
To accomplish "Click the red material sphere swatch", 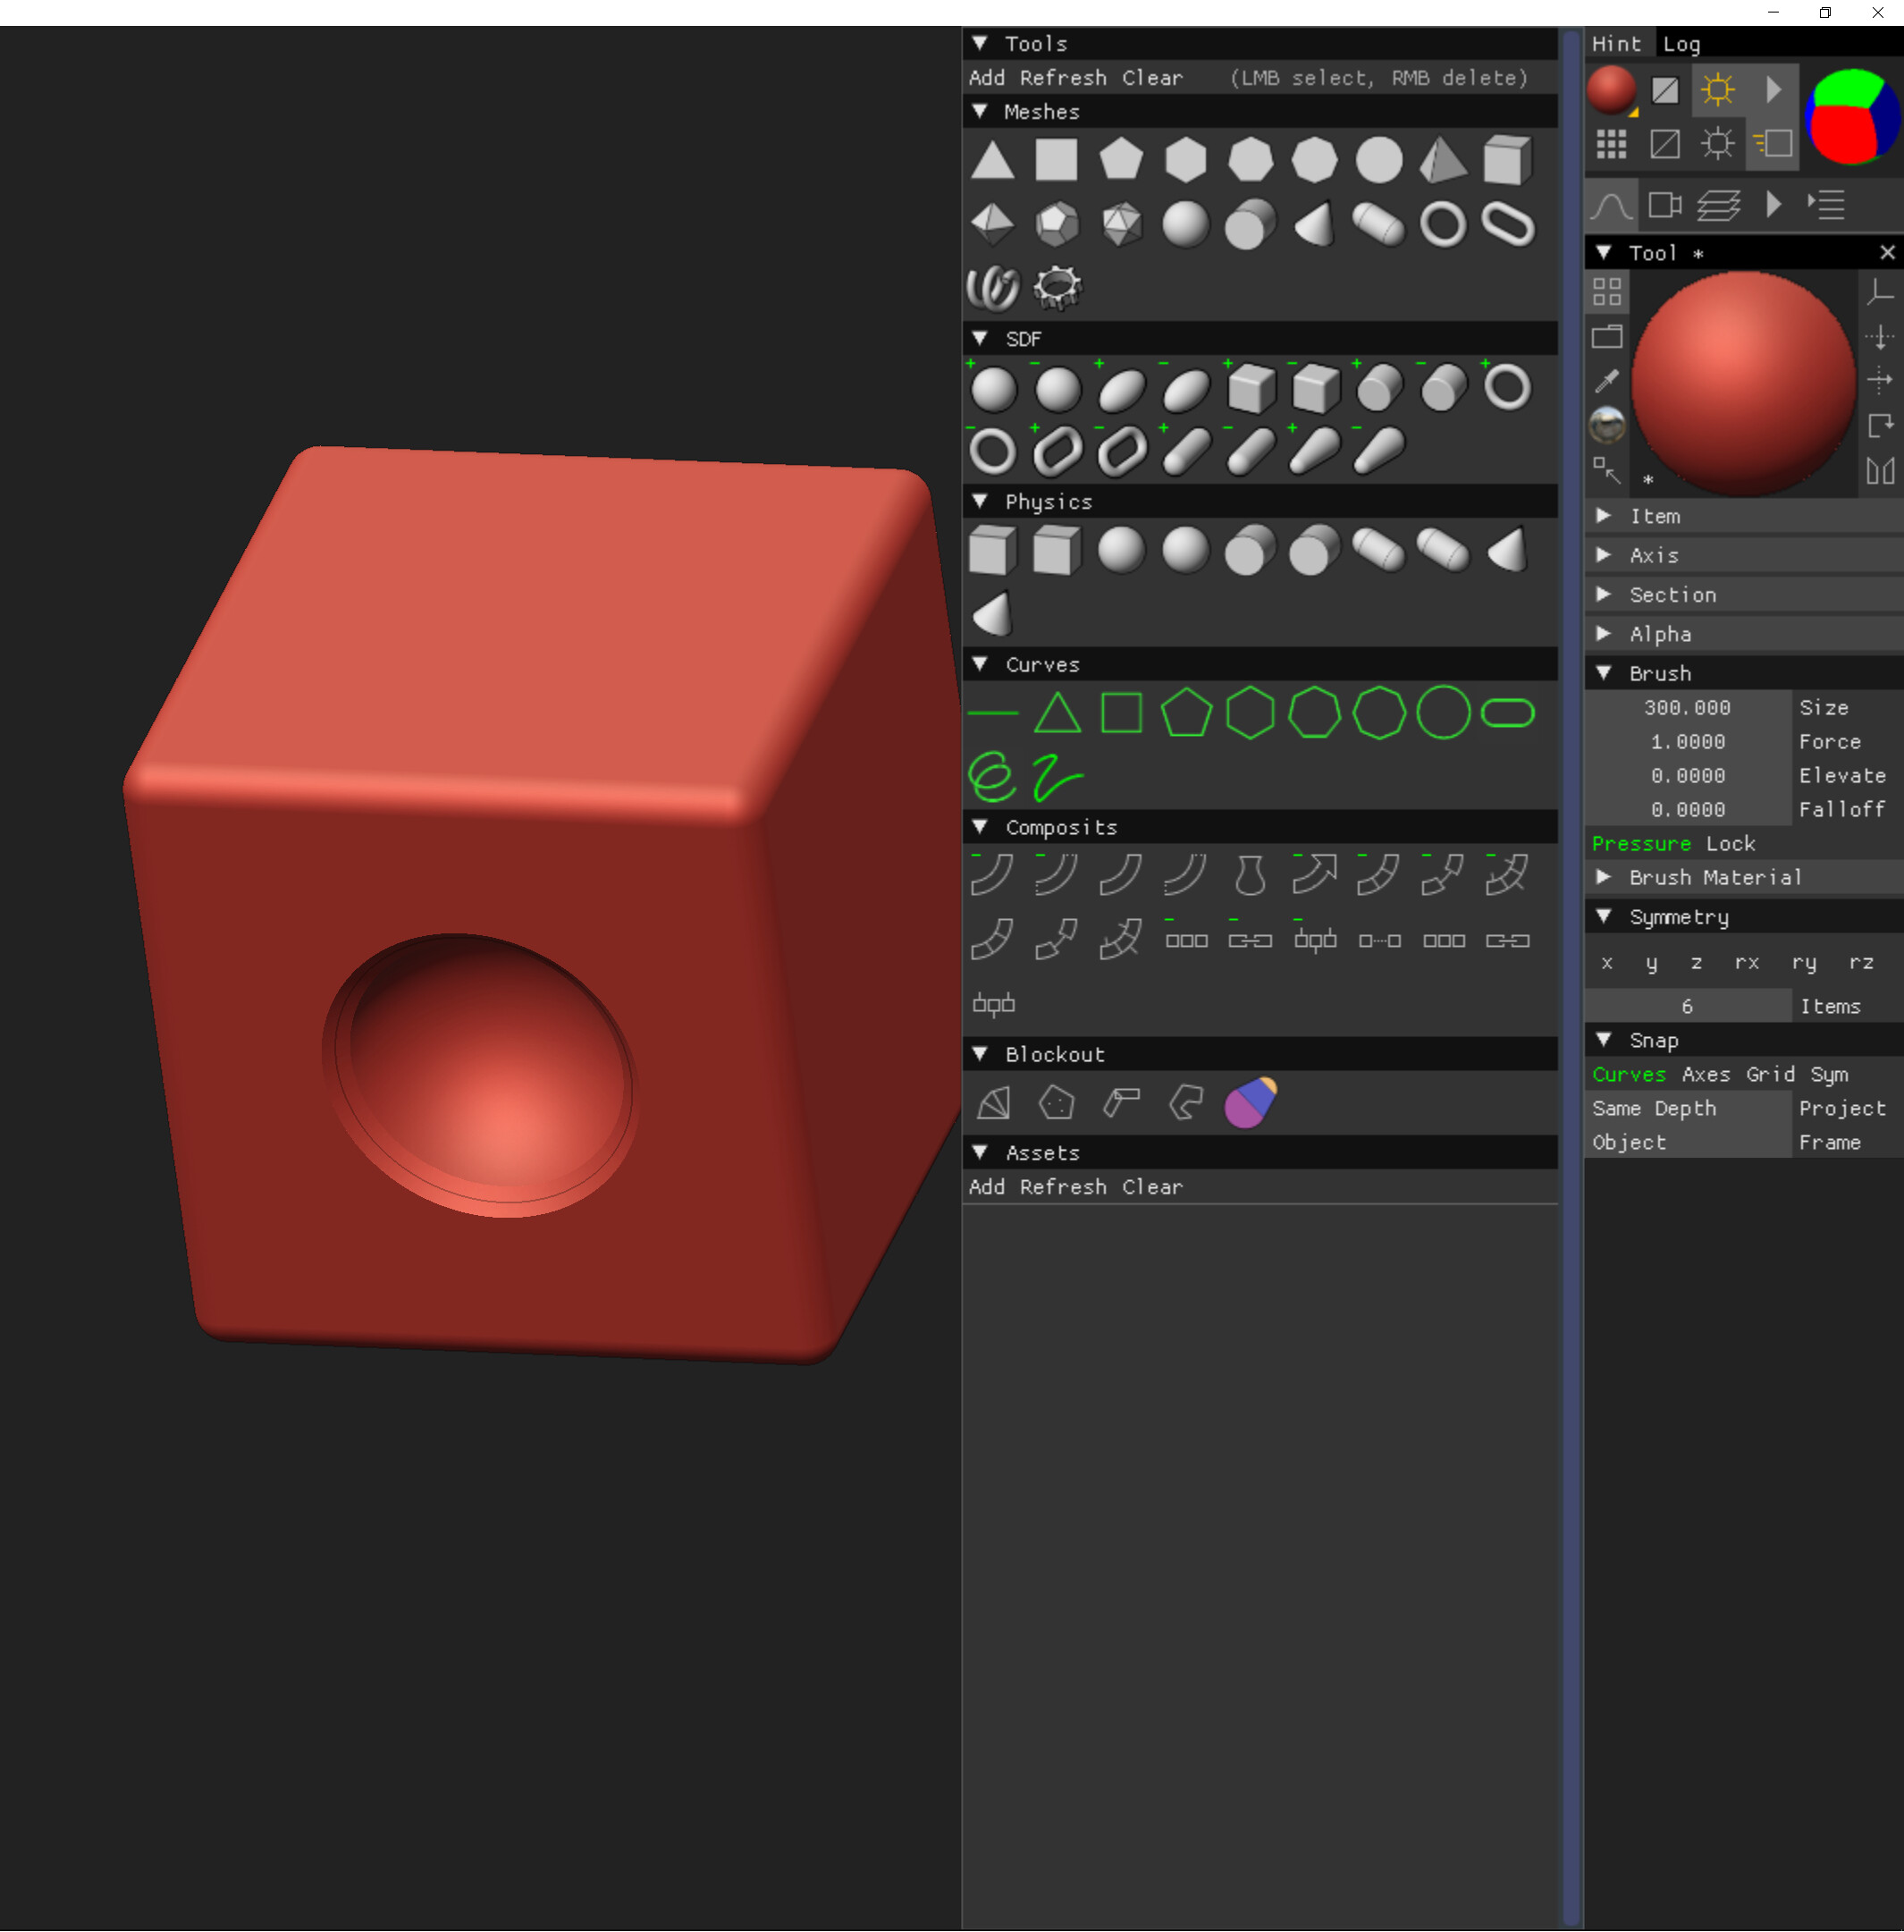I will coord(1611,90).
